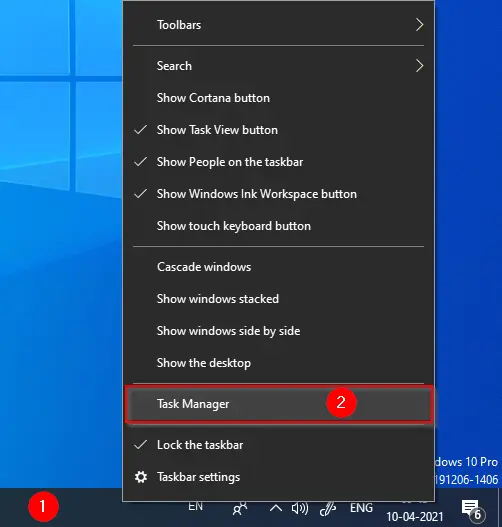Show hidden icons with the tray chevron
Screen dimensions: 502x527
[x=276, y=508]
